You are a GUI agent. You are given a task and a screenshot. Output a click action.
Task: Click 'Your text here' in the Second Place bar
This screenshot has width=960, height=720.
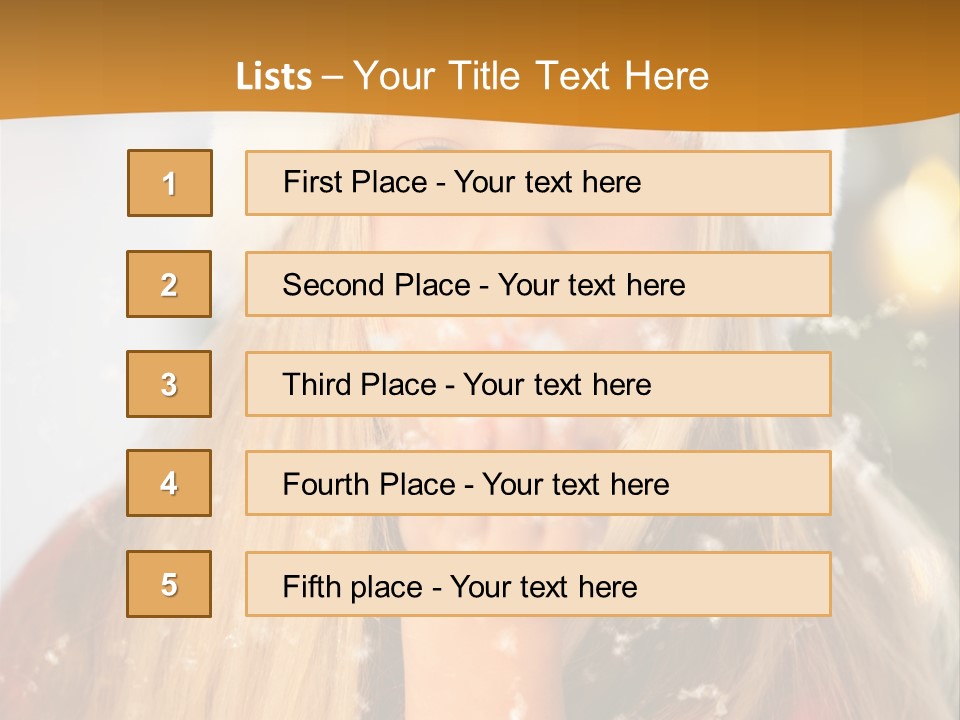(x=591, y=285)
